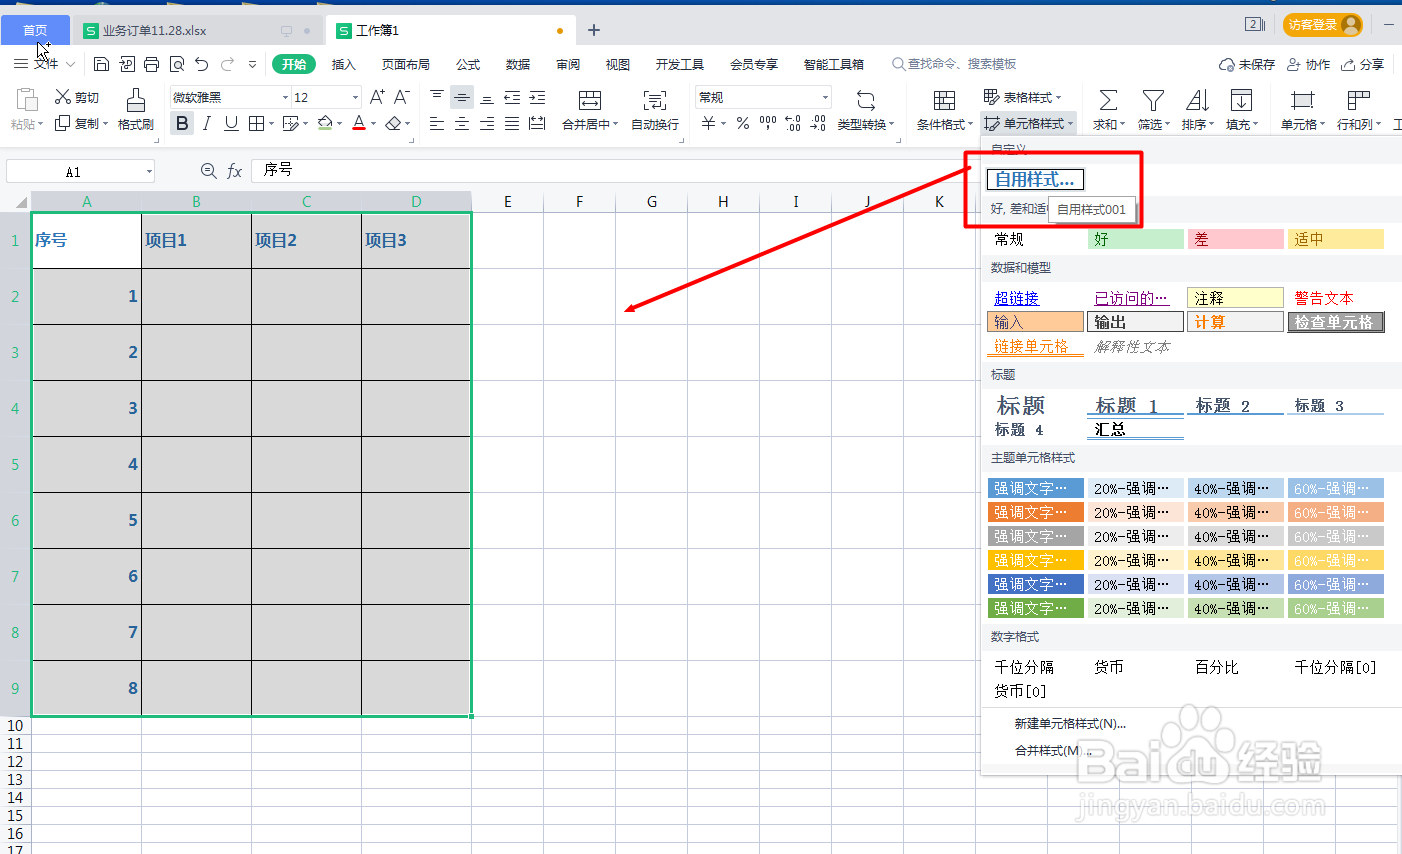Open the font color swatch

click(x=358, y=123)
